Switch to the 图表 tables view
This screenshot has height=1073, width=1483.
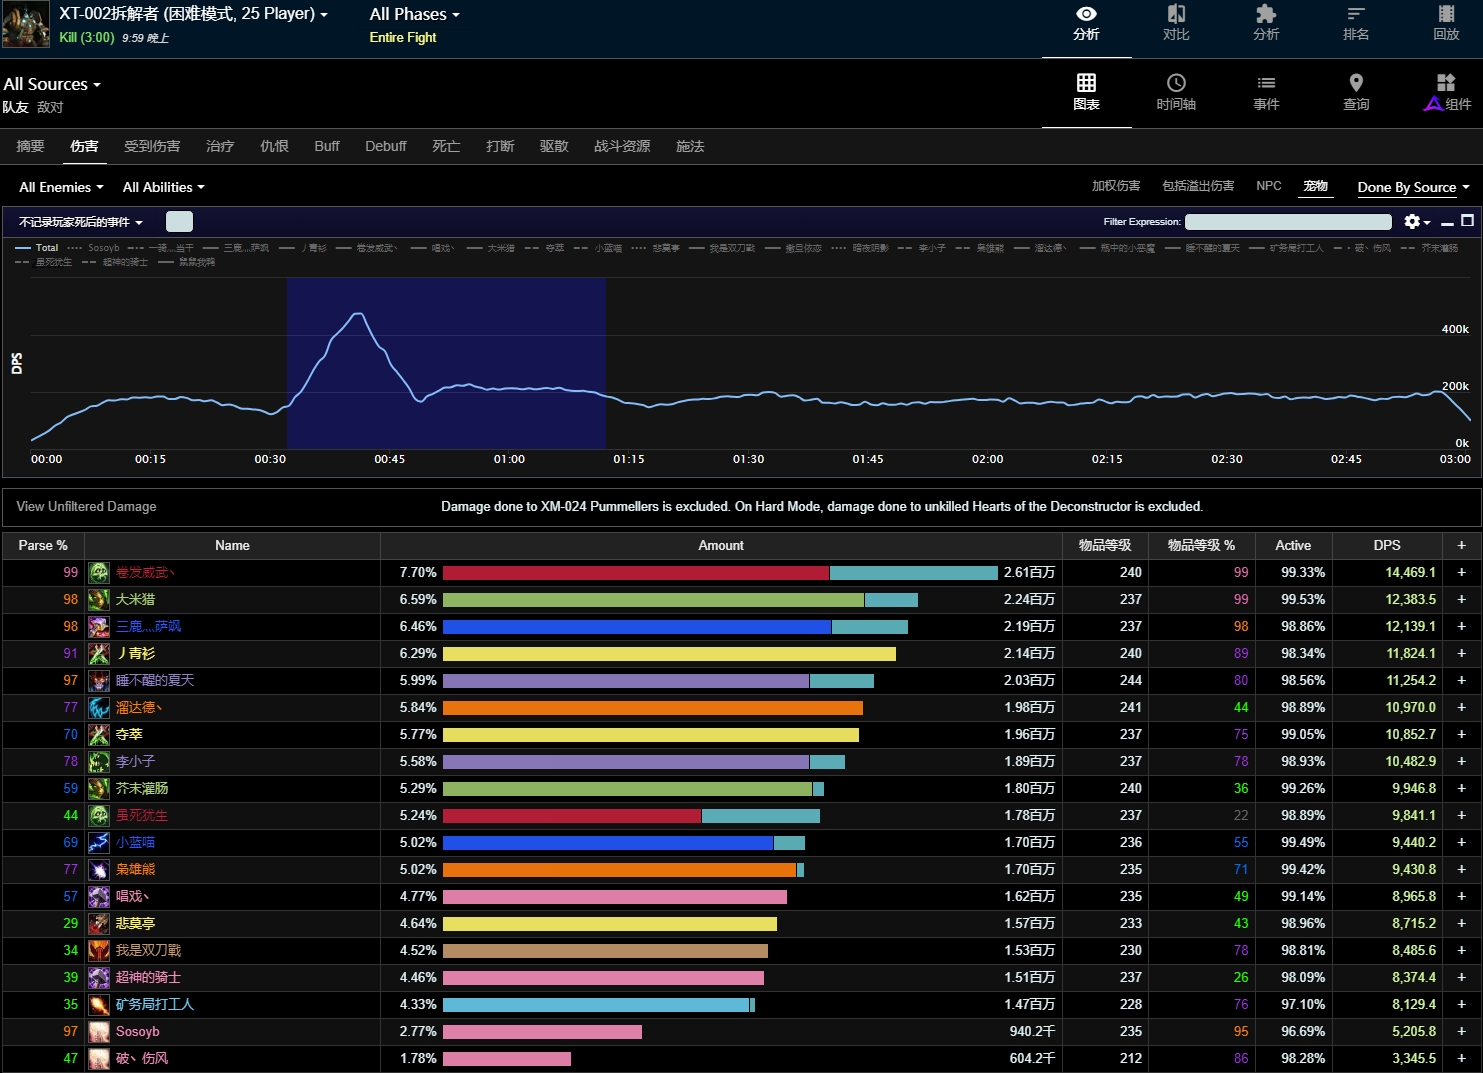click(x=1086, y=92)
